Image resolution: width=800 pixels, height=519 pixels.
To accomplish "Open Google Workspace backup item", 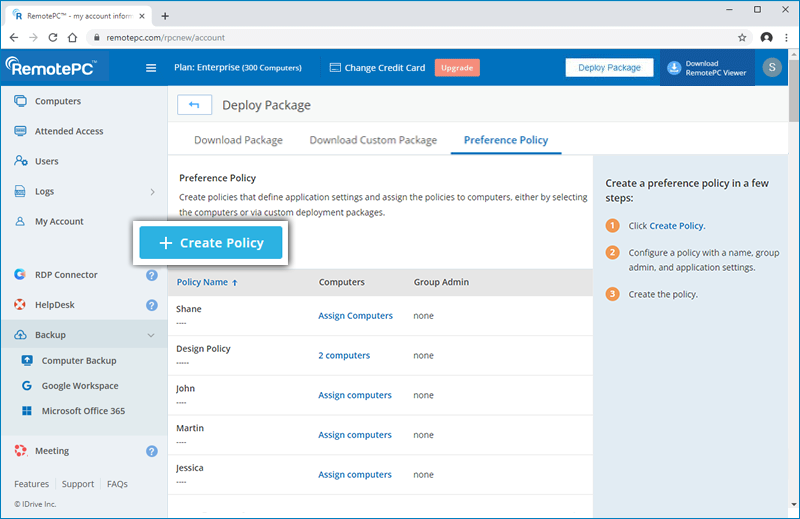I will click(x=80, y=386).
